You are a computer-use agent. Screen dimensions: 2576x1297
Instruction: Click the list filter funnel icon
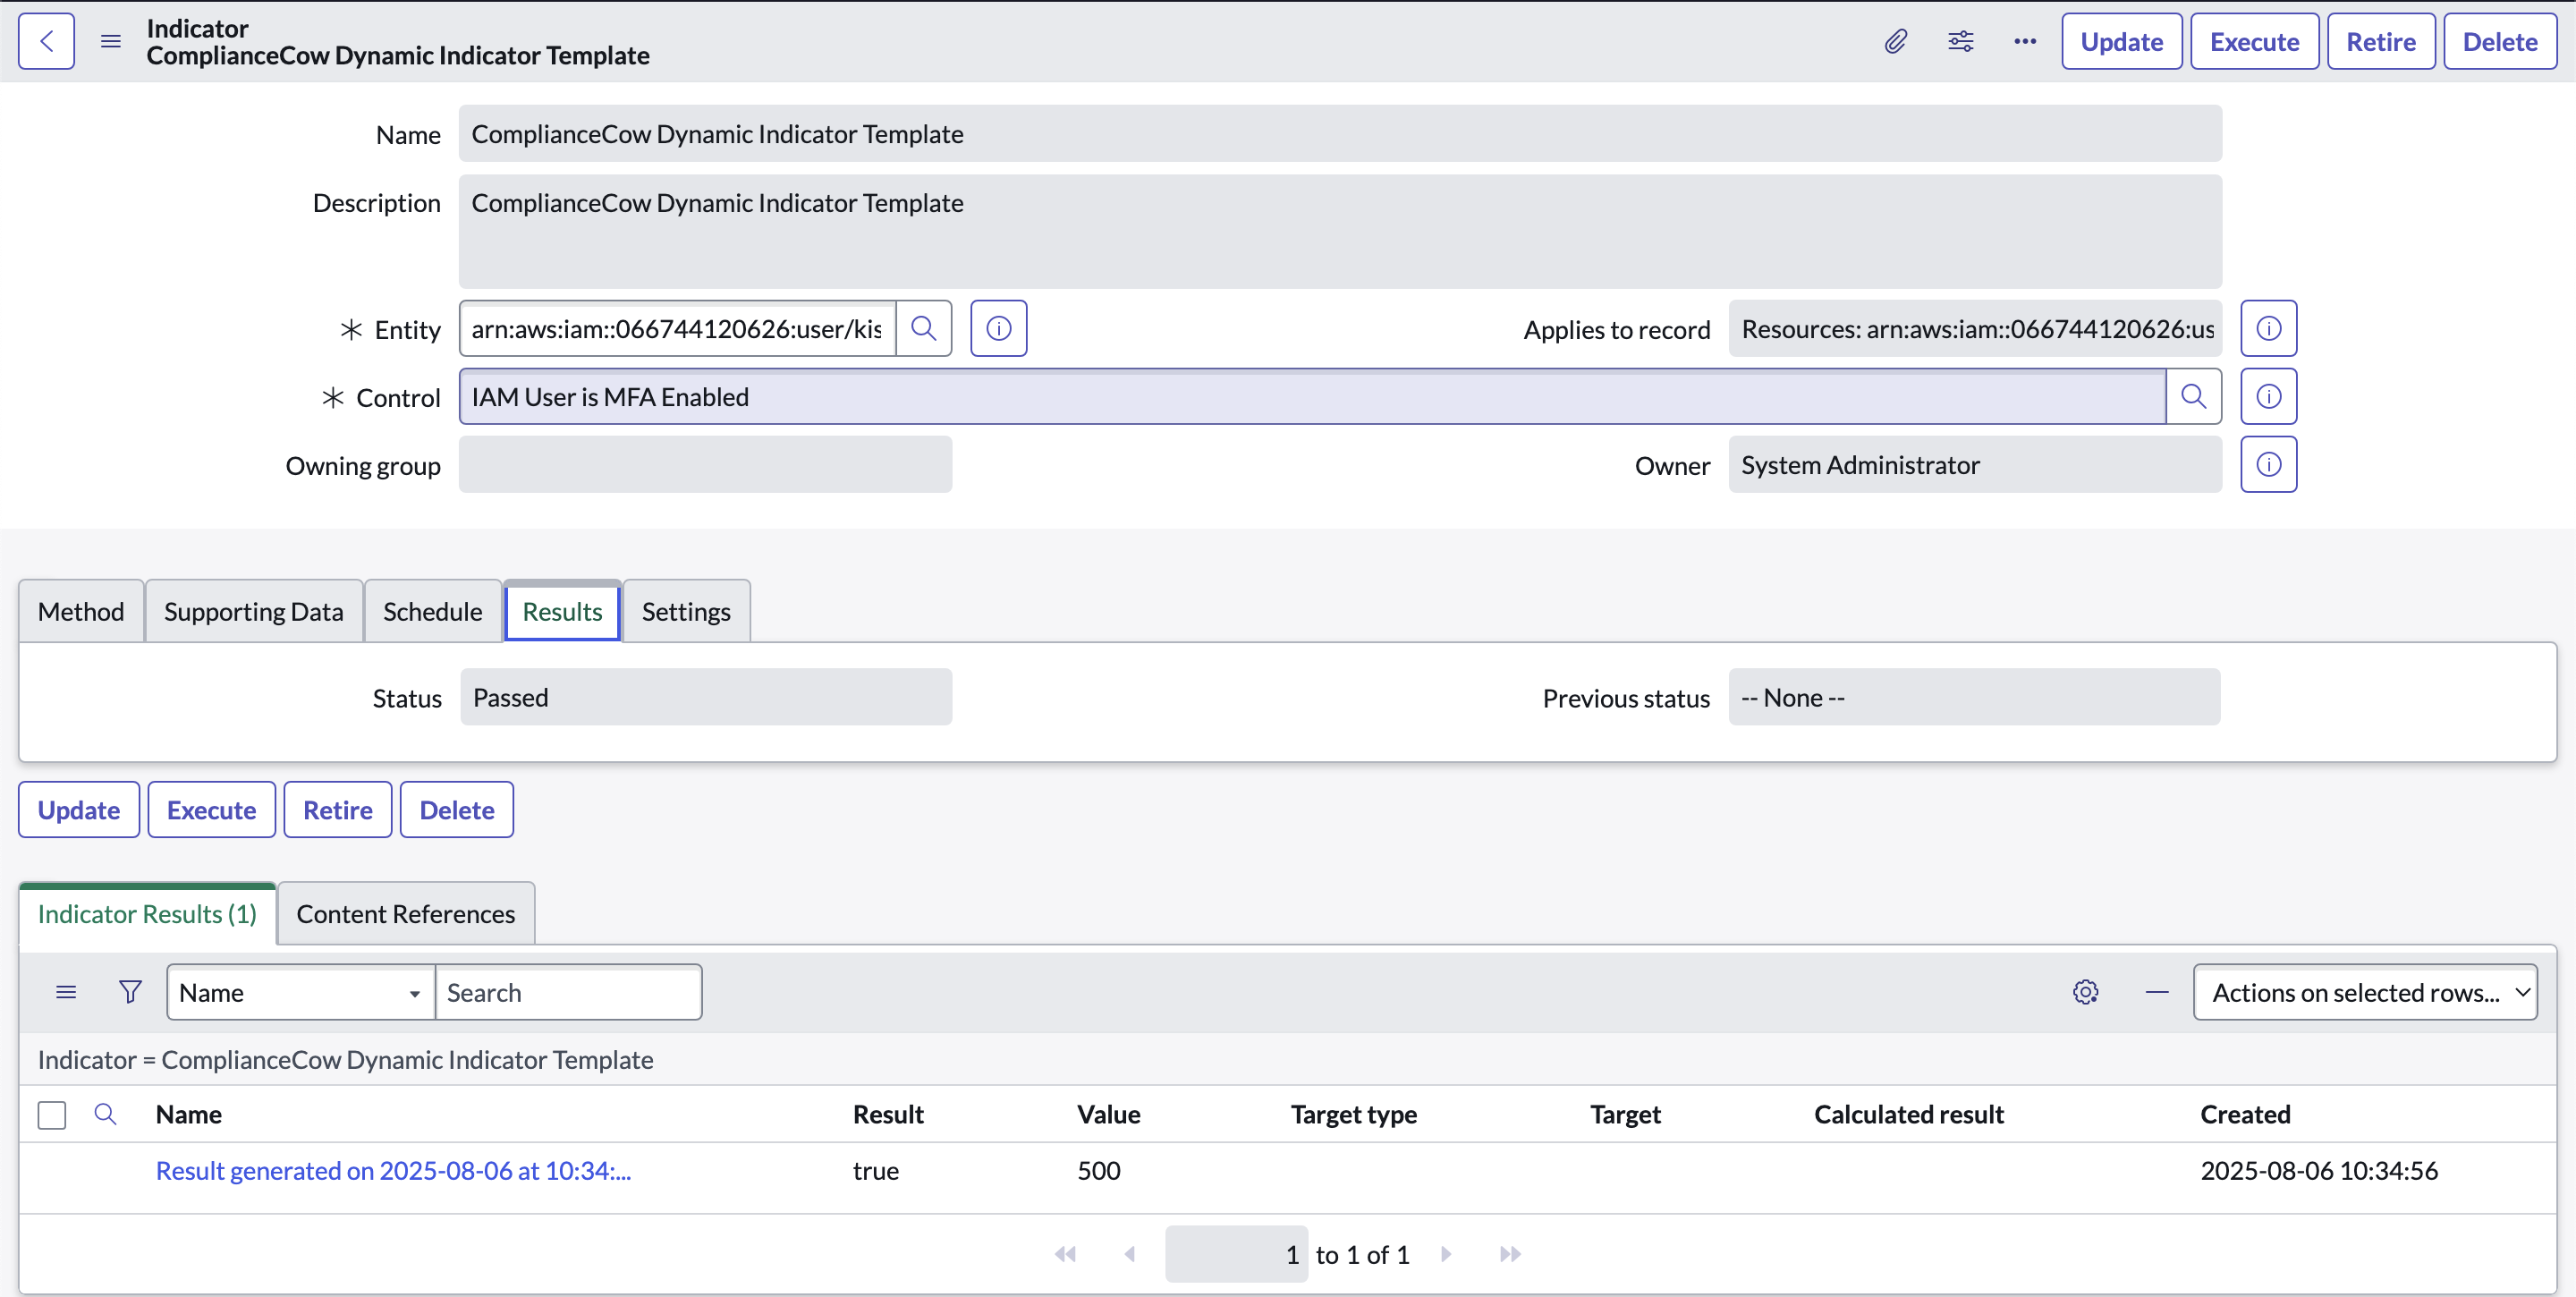click(130, 992)
